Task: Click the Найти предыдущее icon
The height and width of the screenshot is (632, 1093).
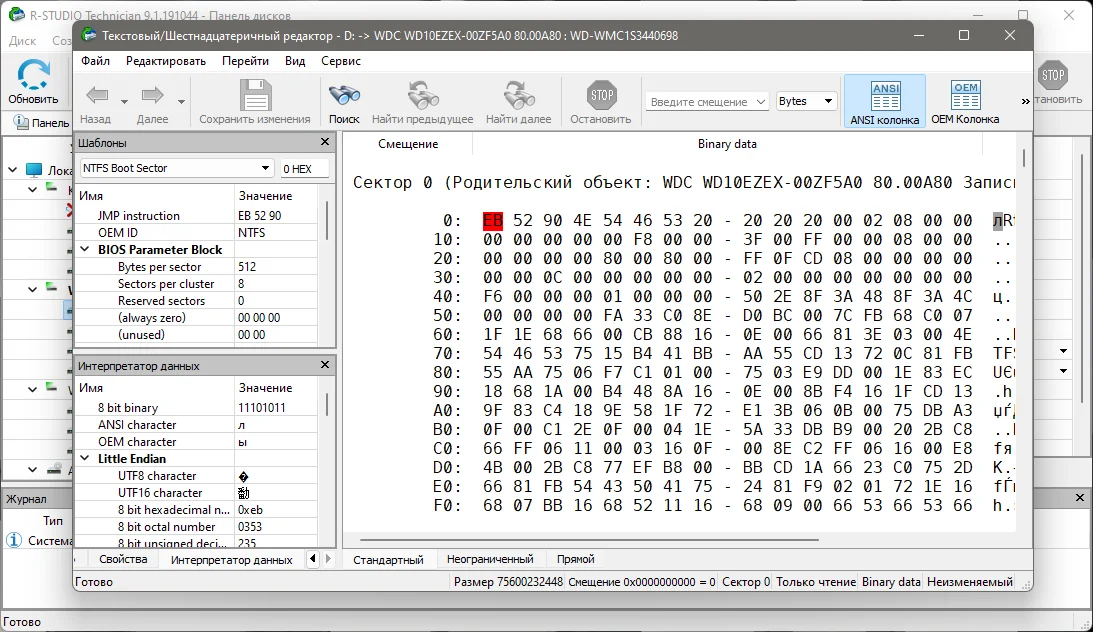Action: tap(422, 95)
